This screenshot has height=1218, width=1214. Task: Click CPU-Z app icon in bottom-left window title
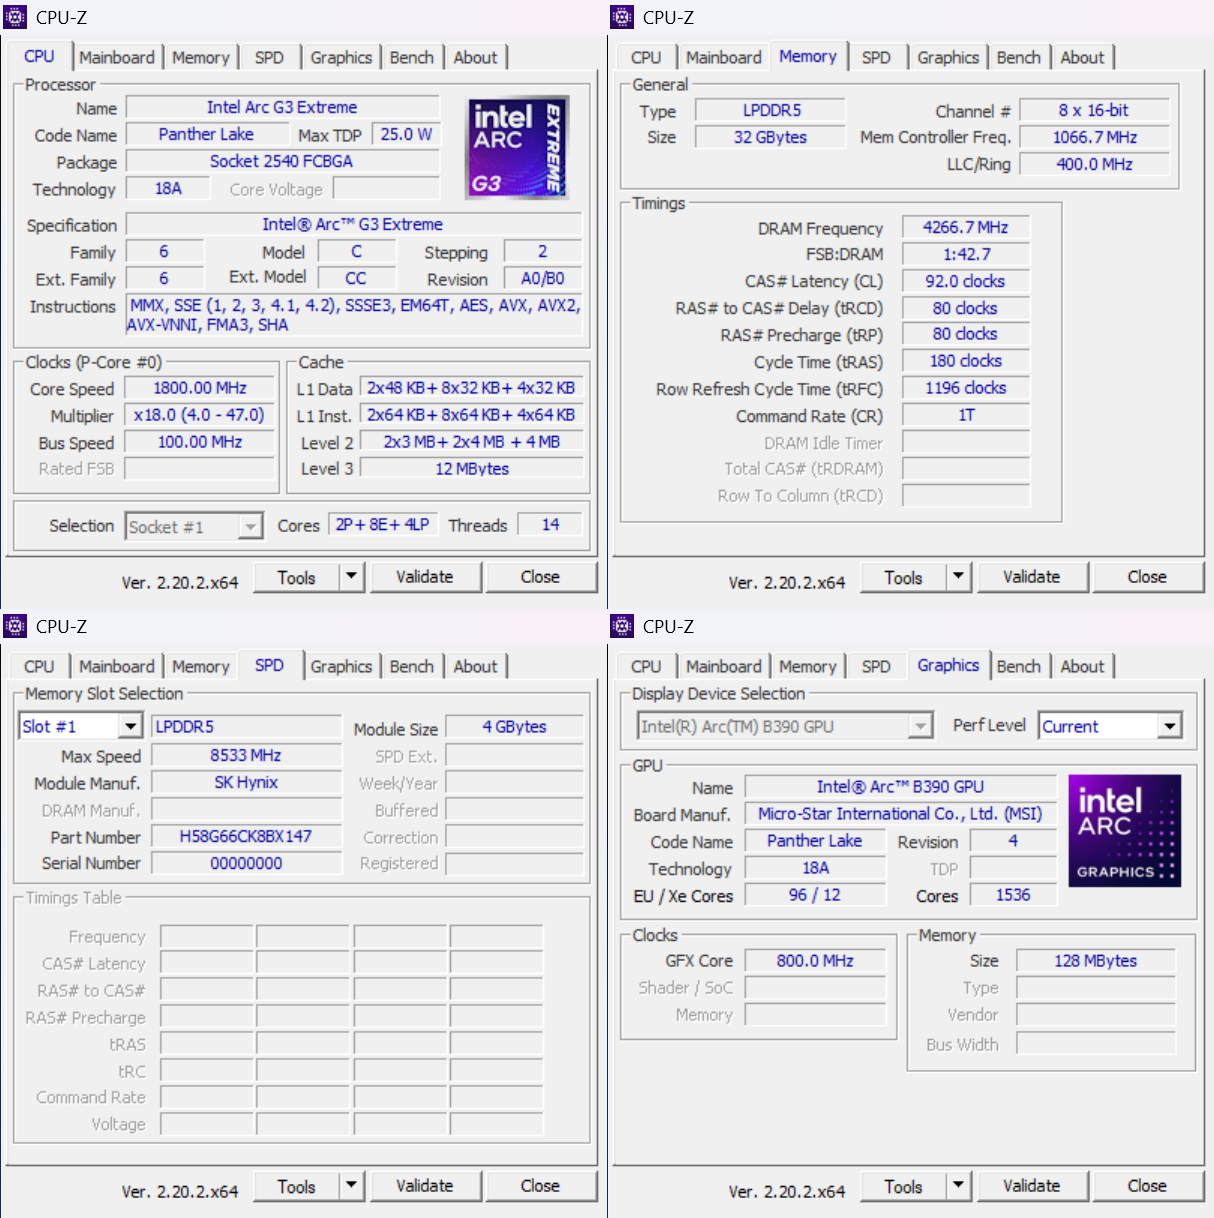[x=16, y=626]
